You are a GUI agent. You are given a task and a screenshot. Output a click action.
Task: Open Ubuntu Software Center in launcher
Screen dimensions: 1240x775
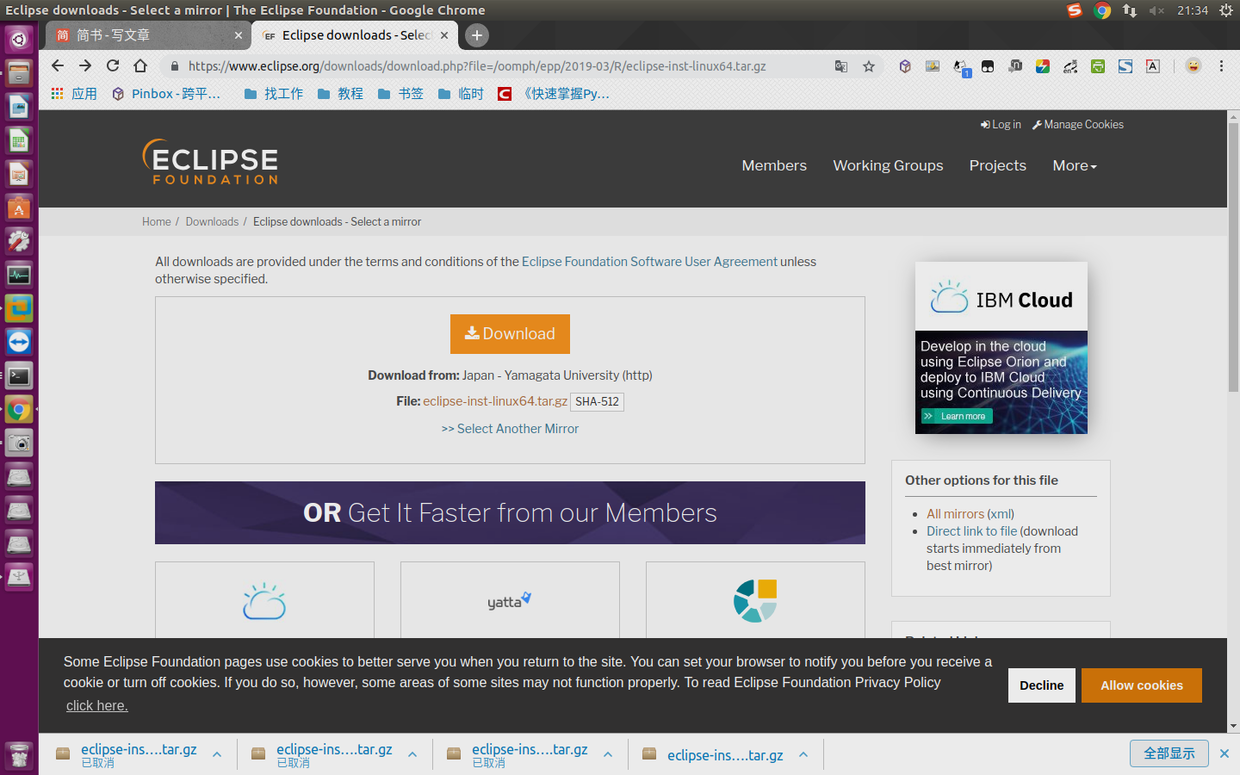click(19, 208)
